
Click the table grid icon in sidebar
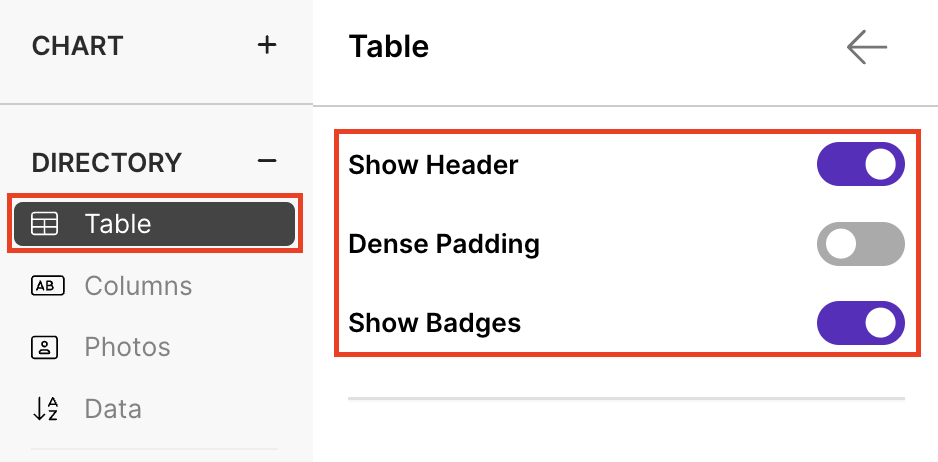pyautogui.click(x=44, y=224)
